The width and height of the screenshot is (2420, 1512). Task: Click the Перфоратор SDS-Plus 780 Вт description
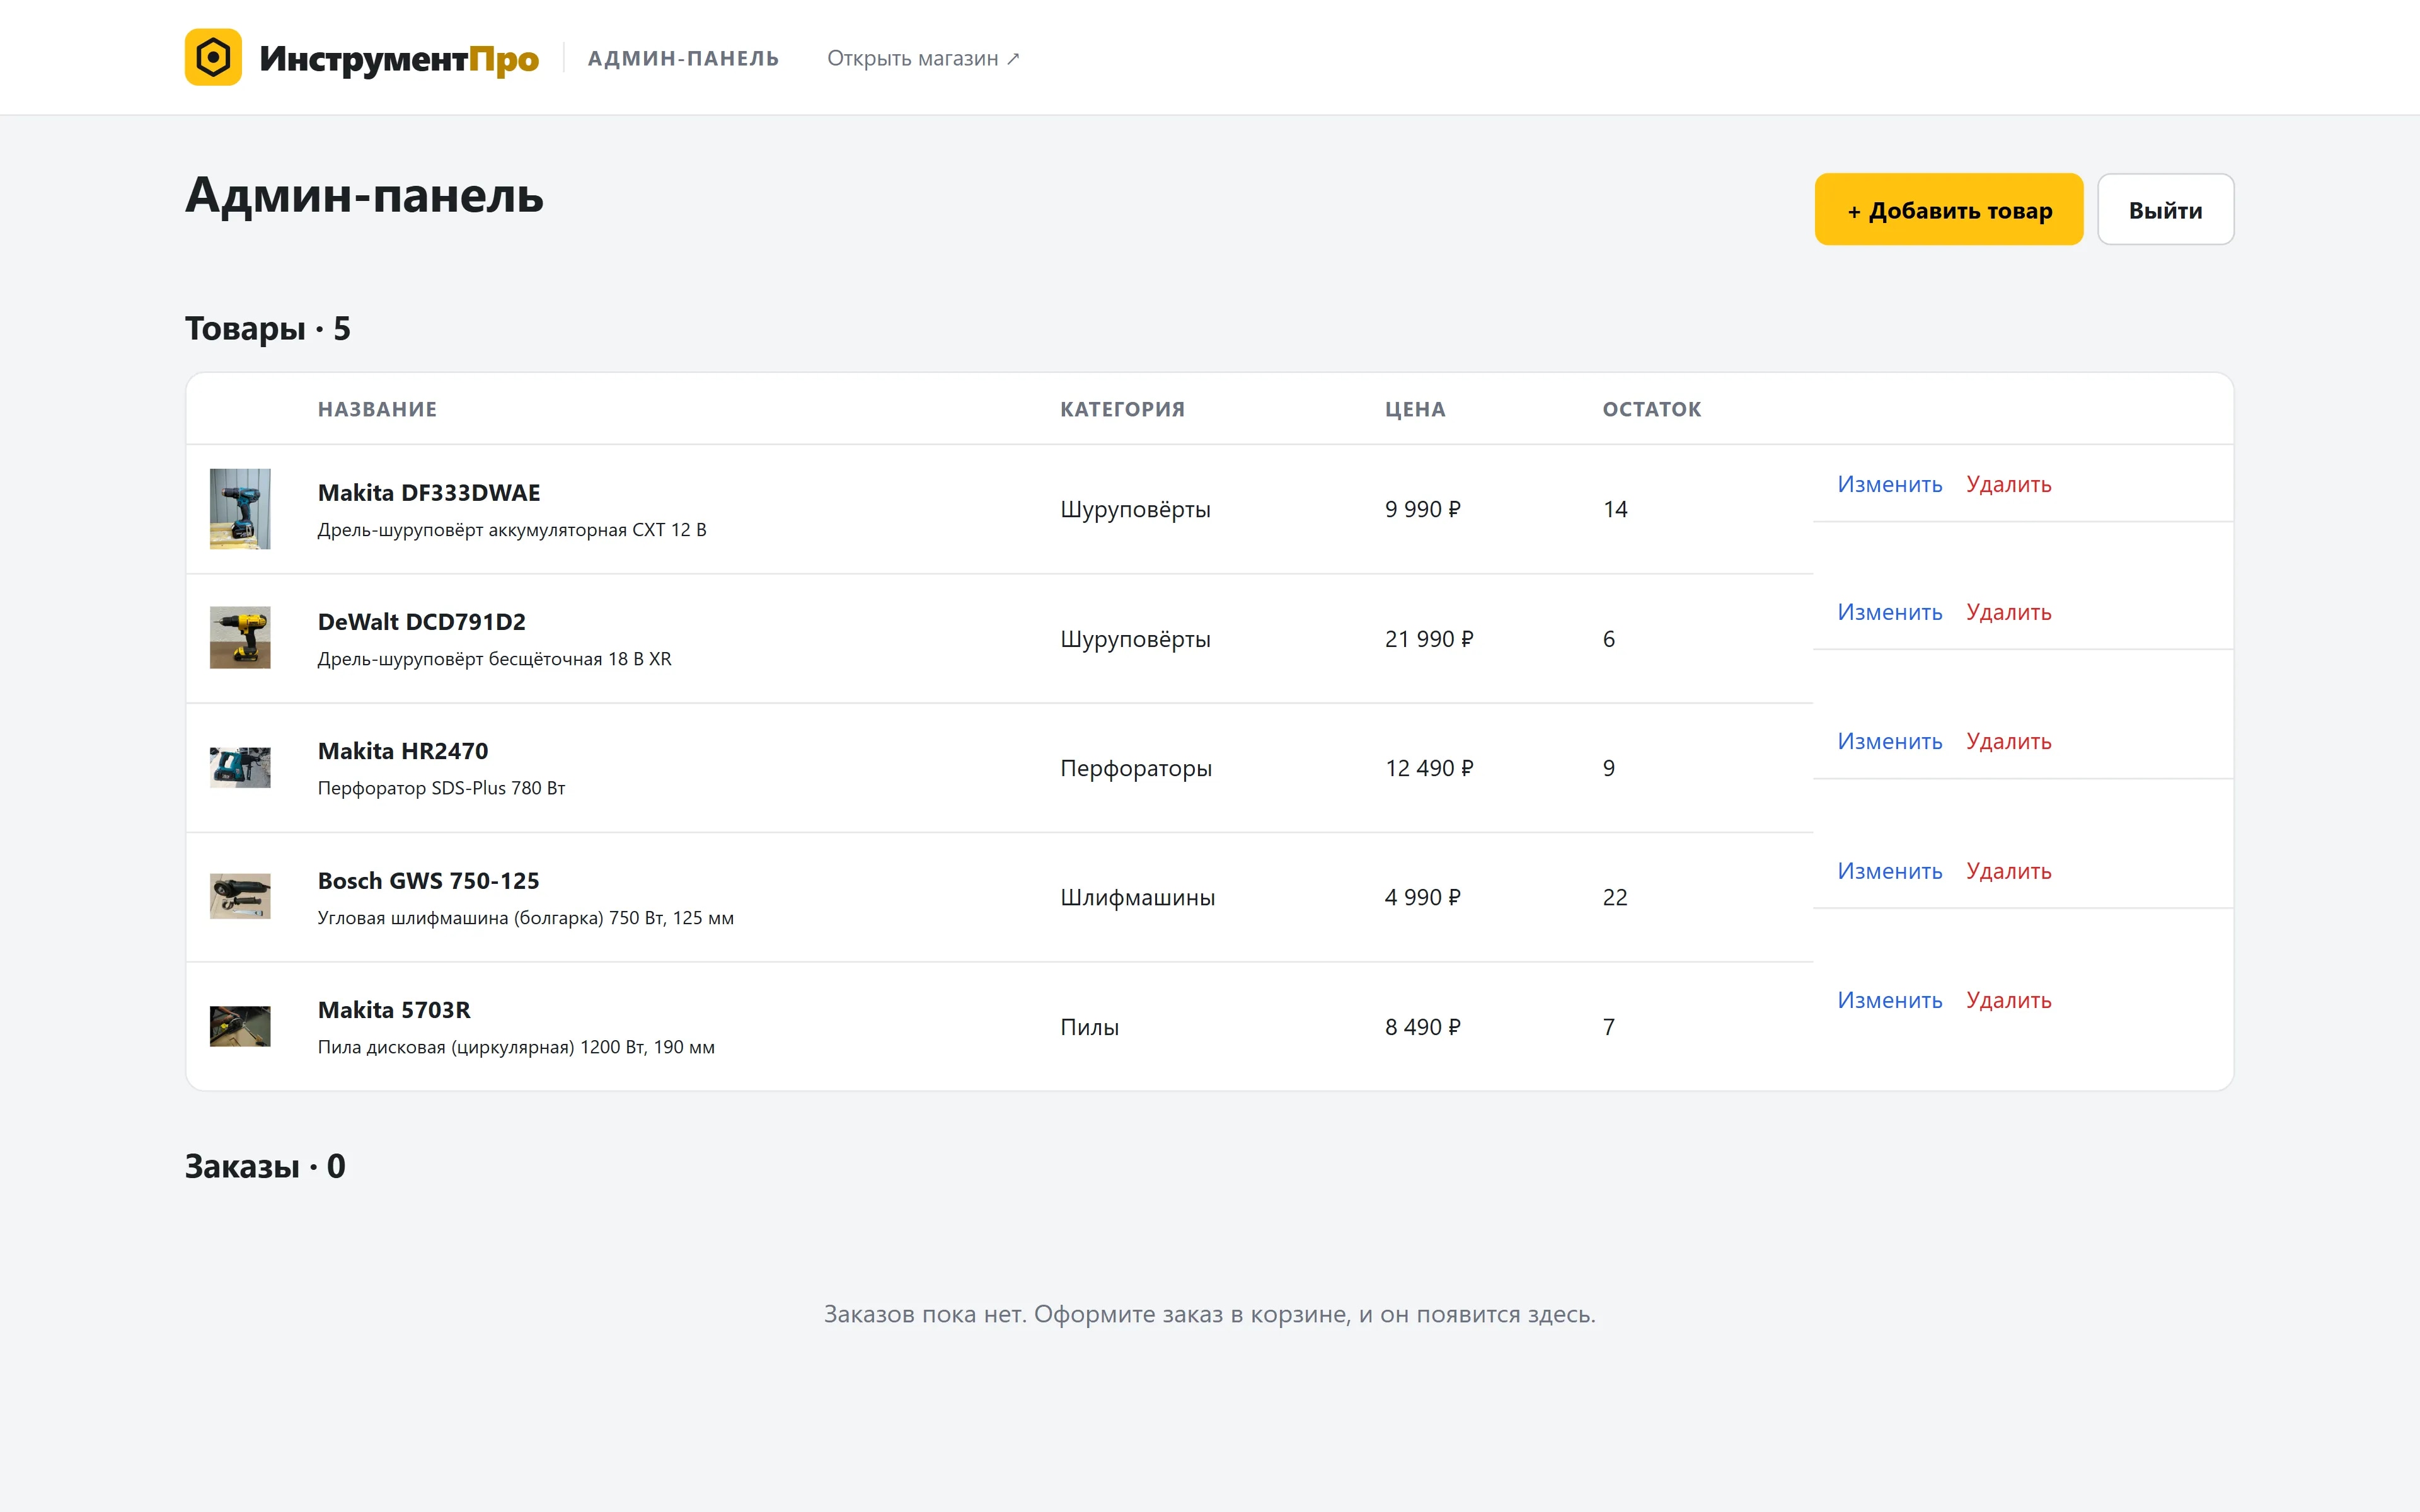click(x=441, y=788)
